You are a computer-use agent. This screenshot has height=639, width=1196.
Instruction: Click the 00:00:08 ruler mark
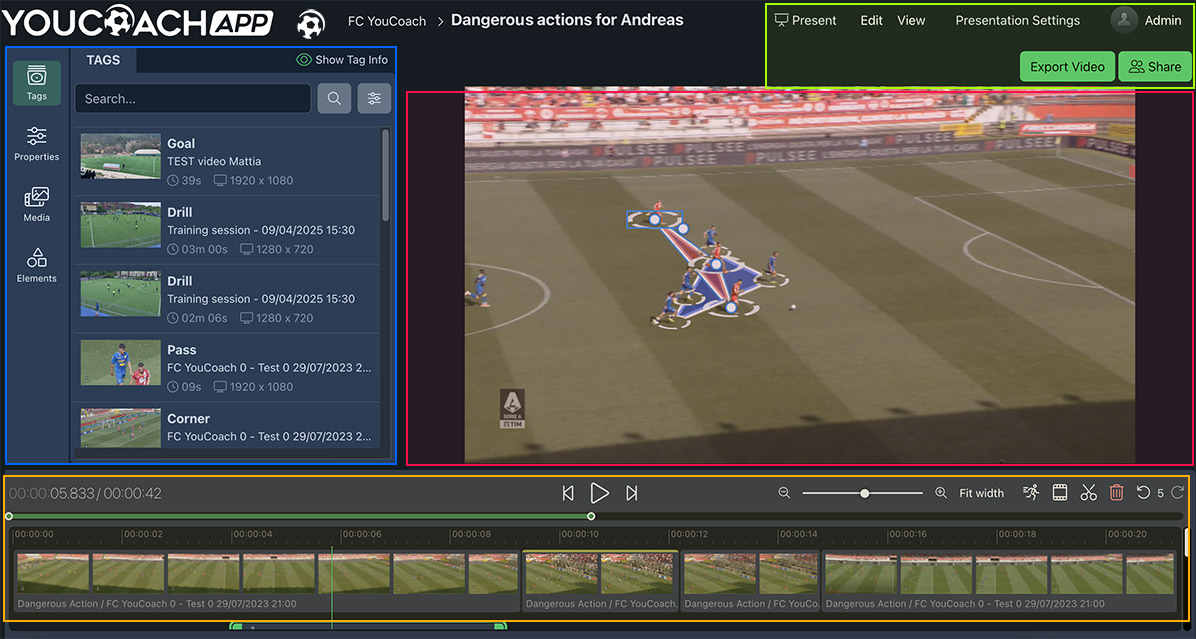[x=471, y=534]
